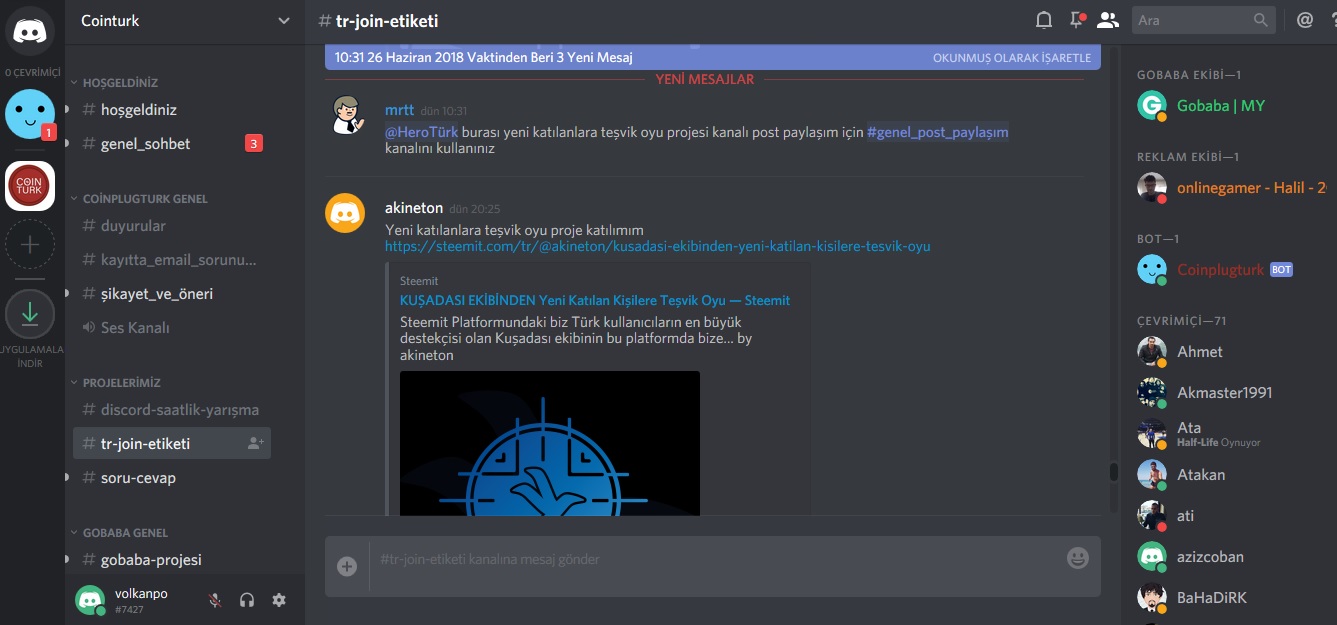Viewport: 1337px width, 625px height.
Task: Open the blue smiley-face server icon
Action: pos(30,114)
